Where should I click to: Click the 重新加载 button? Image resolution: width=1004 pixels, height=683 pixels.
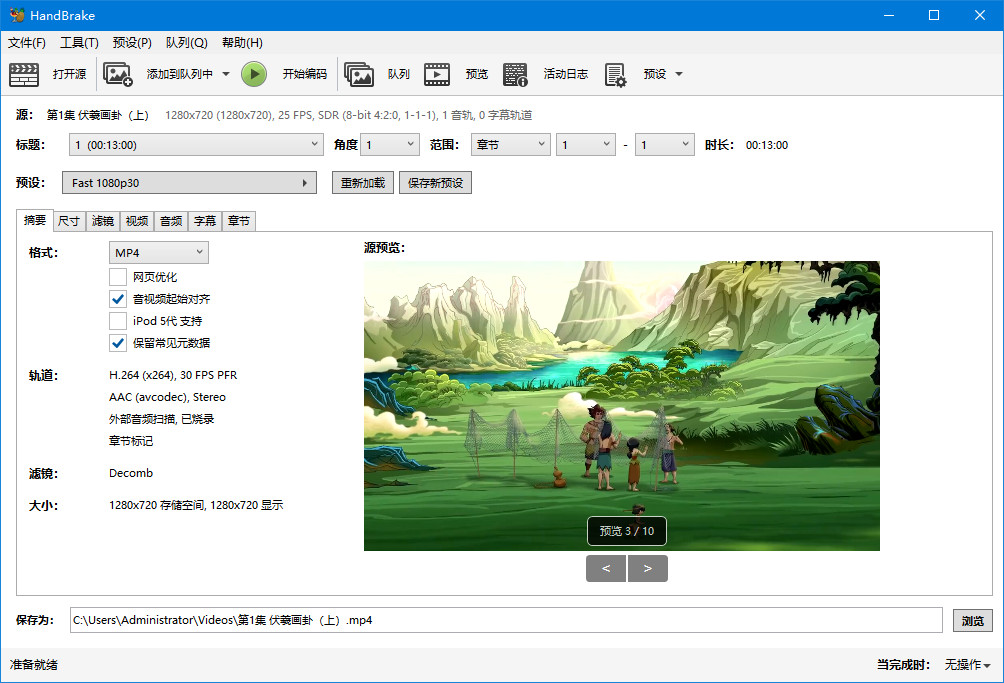point(362,182)
